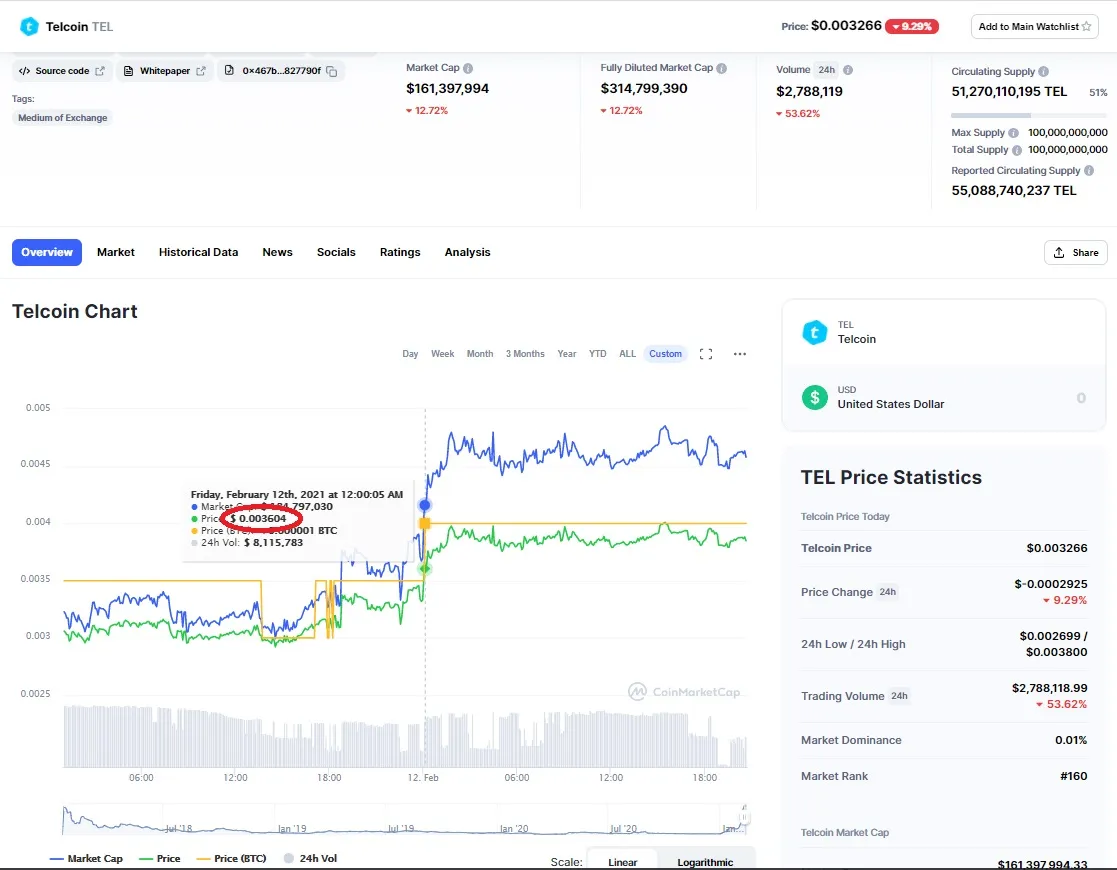Click the TEL Telcoin converter row
Screen dimensions: 1117x870
click(x=944, y=333)
